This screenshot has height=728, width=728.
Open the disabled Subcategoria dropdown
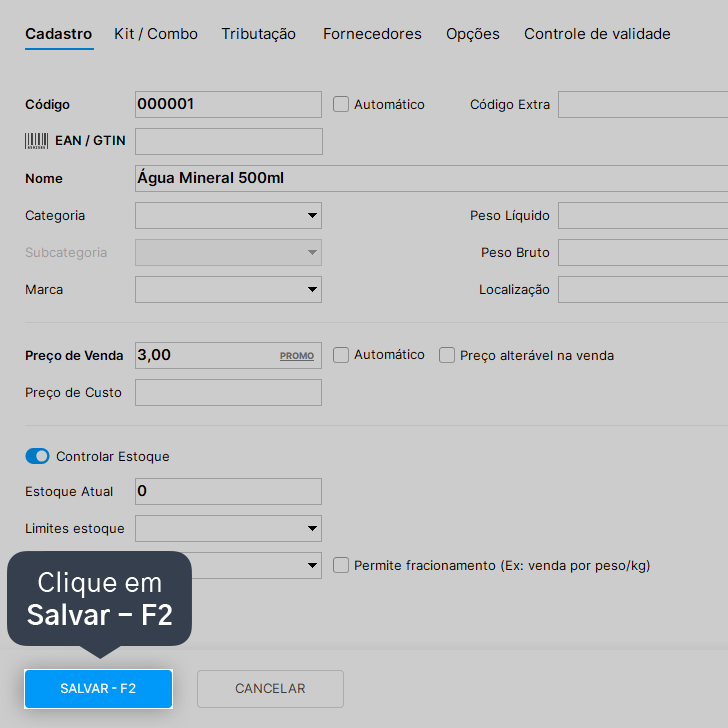[228, 253]
